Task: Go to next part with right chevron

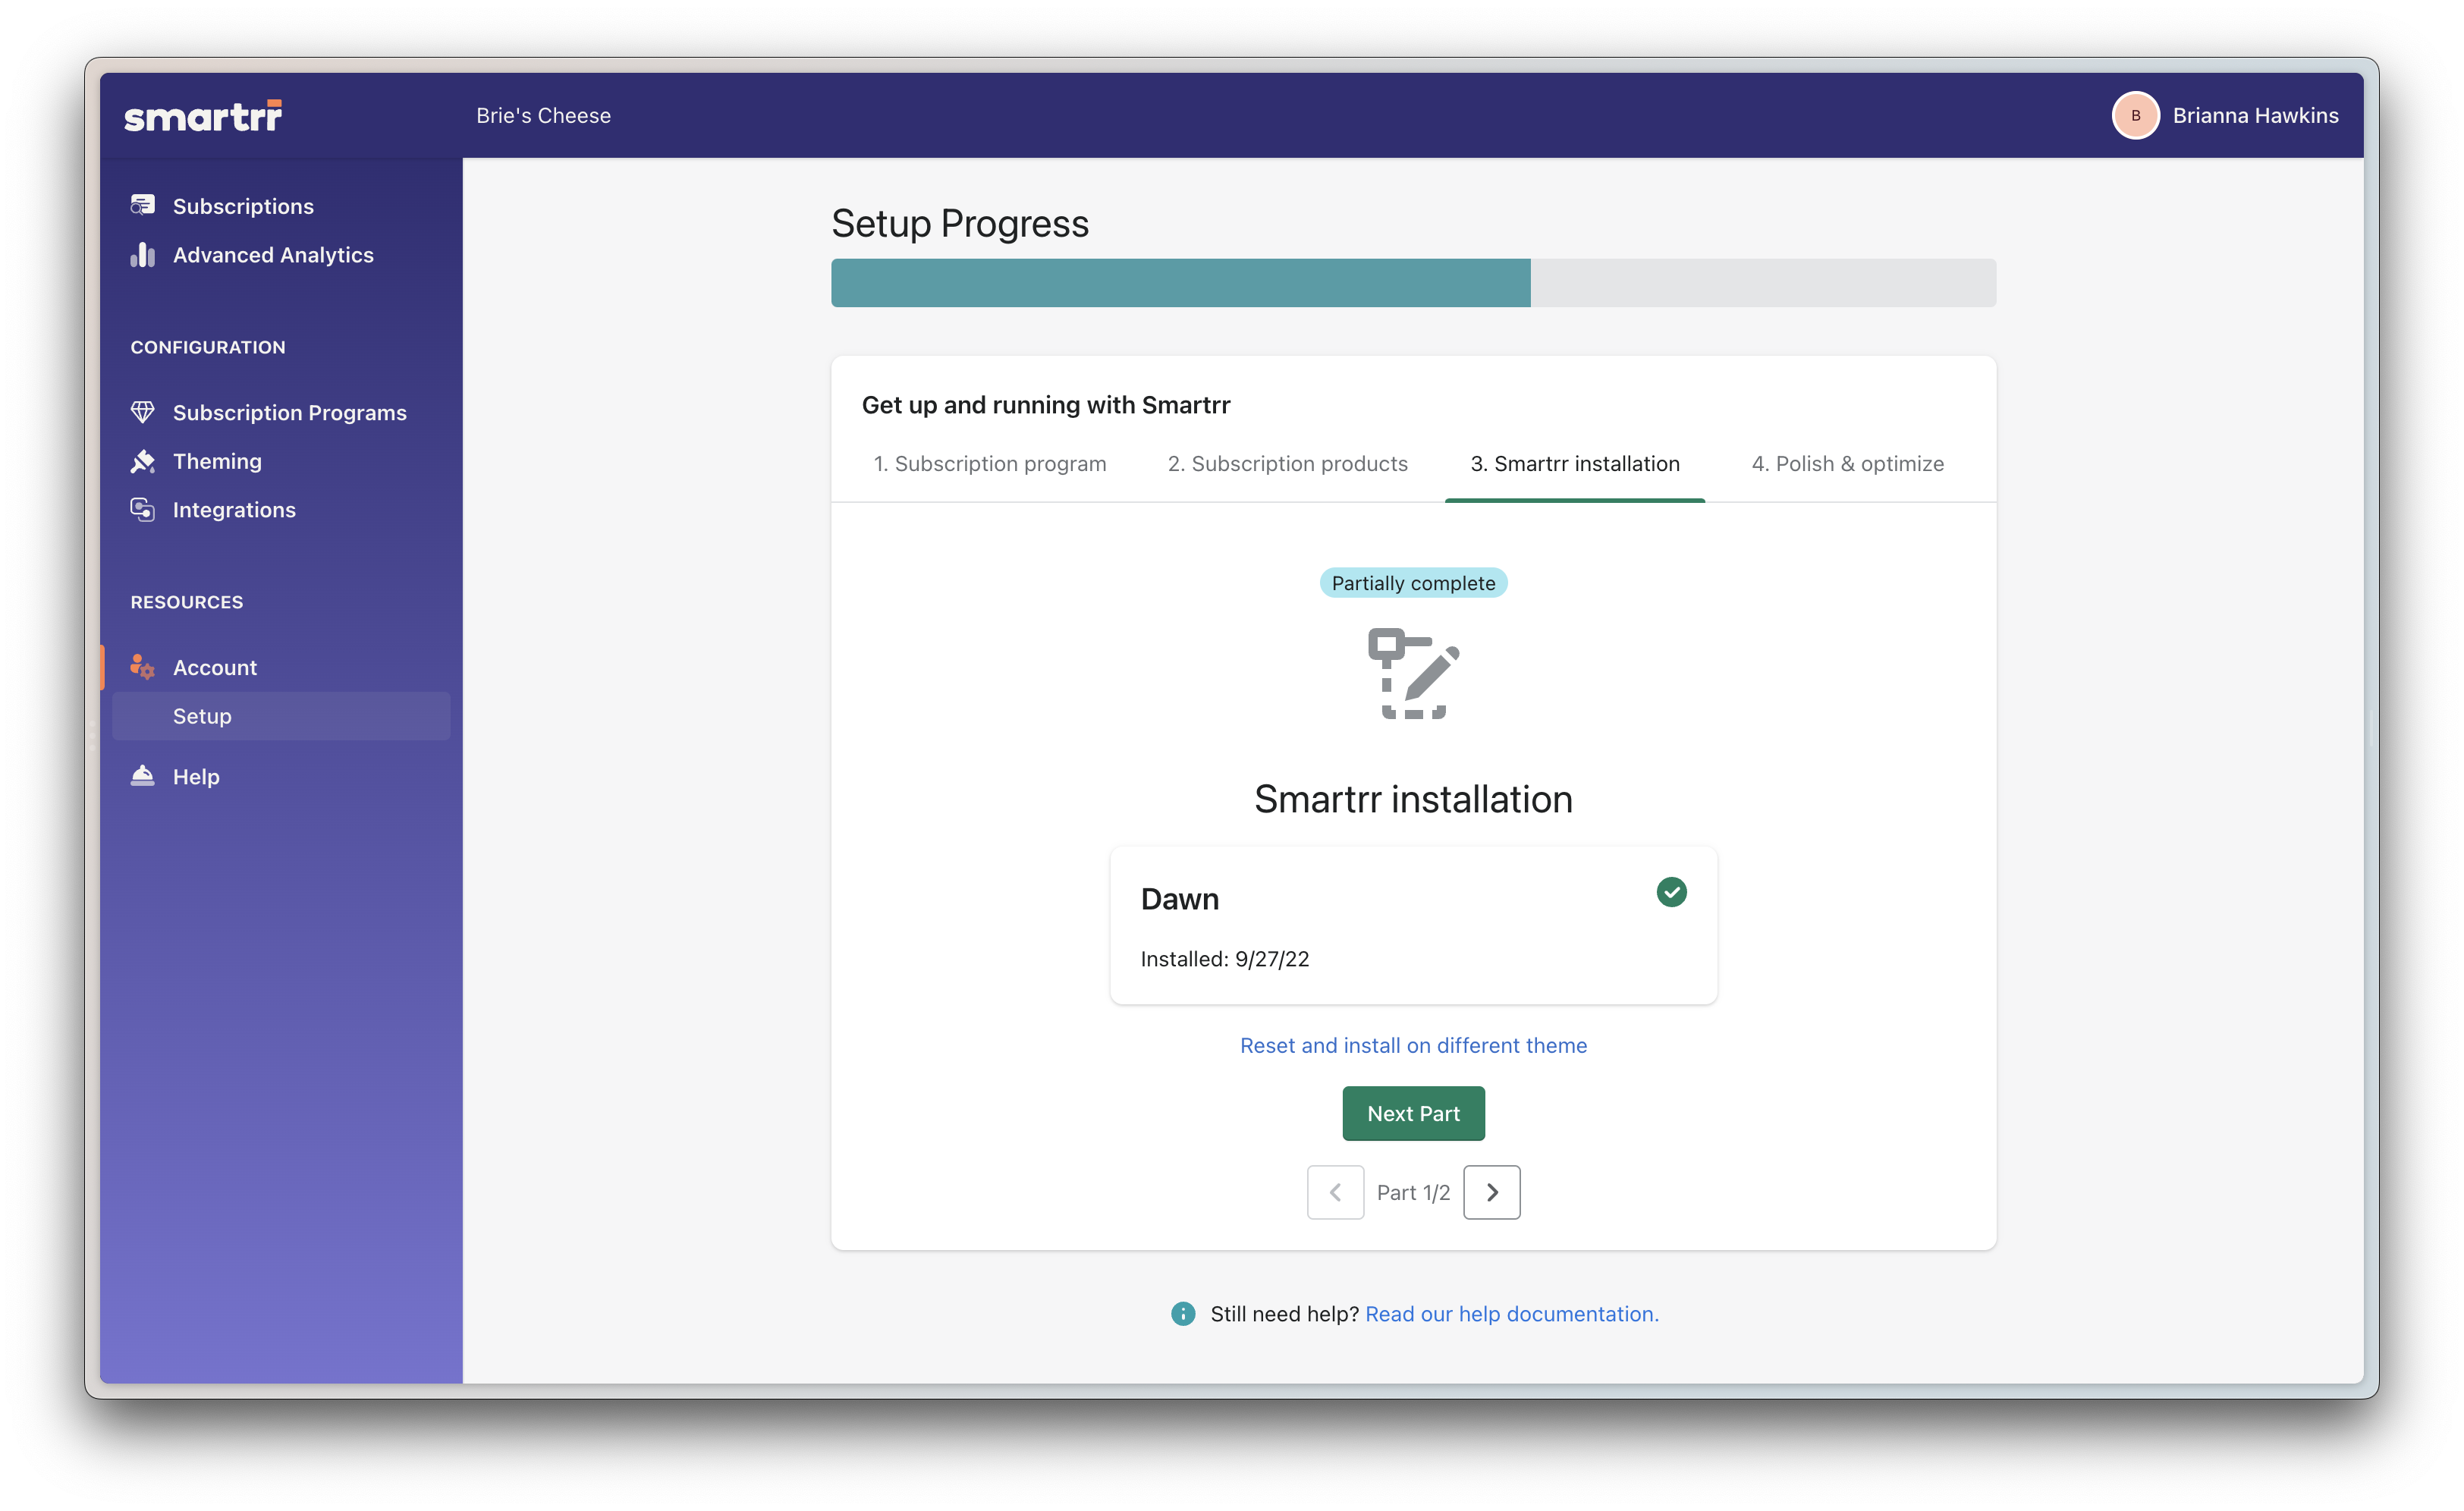Action: (1491, 1192)
